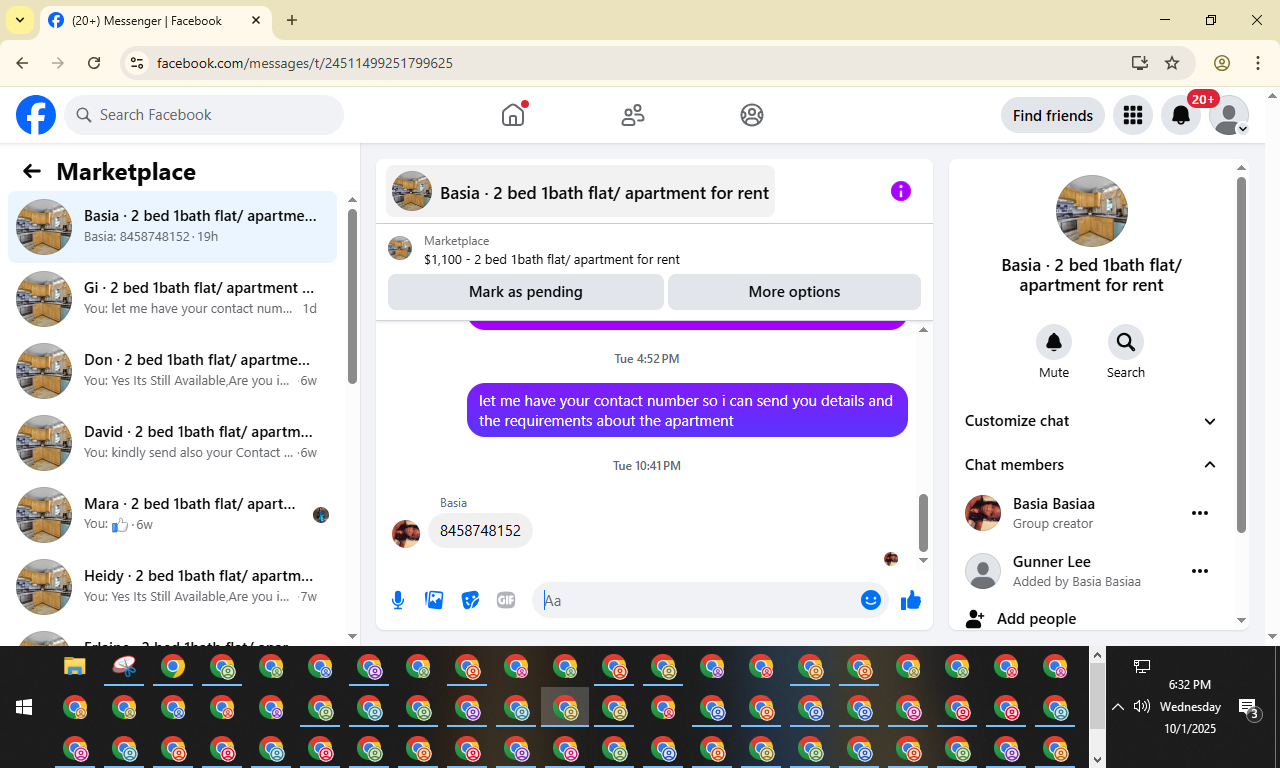Go back using the Marketplace back arrow
The height and width of the screenshot is (768, 1280).
pyautogui.click(x=32, y=171)
